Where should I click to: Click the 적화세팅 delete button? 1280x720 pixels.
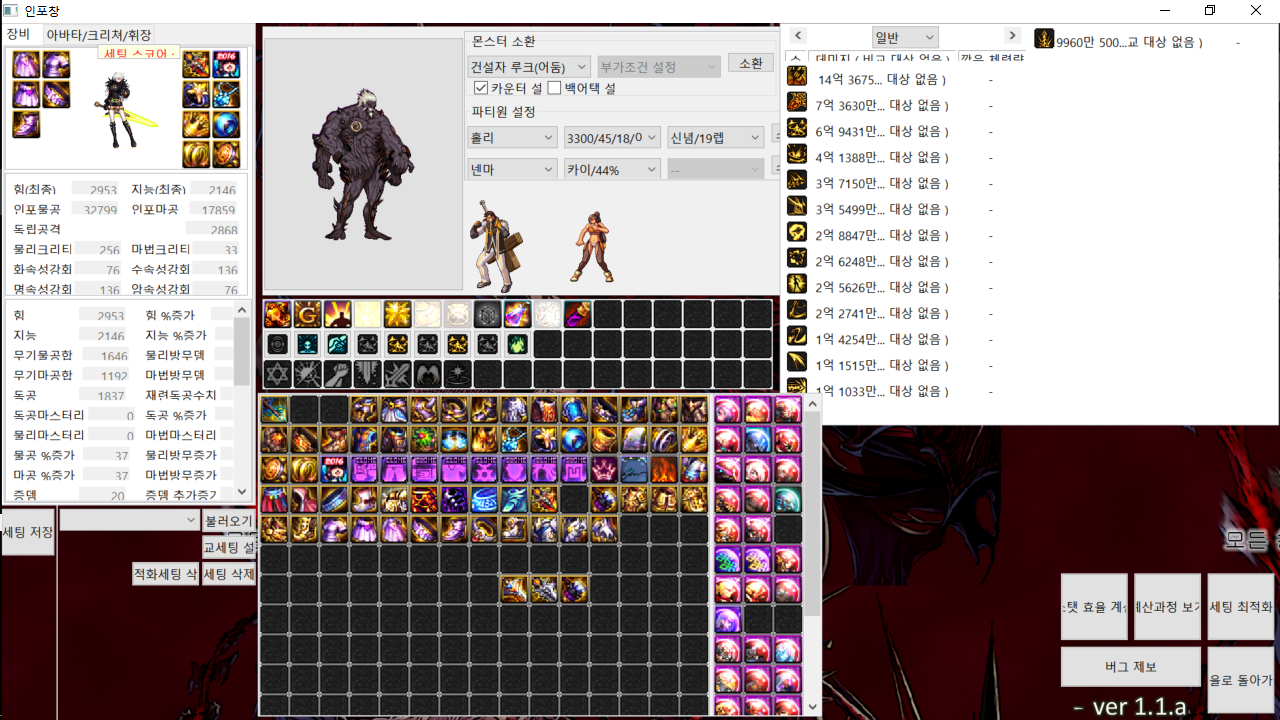point(165,574)
